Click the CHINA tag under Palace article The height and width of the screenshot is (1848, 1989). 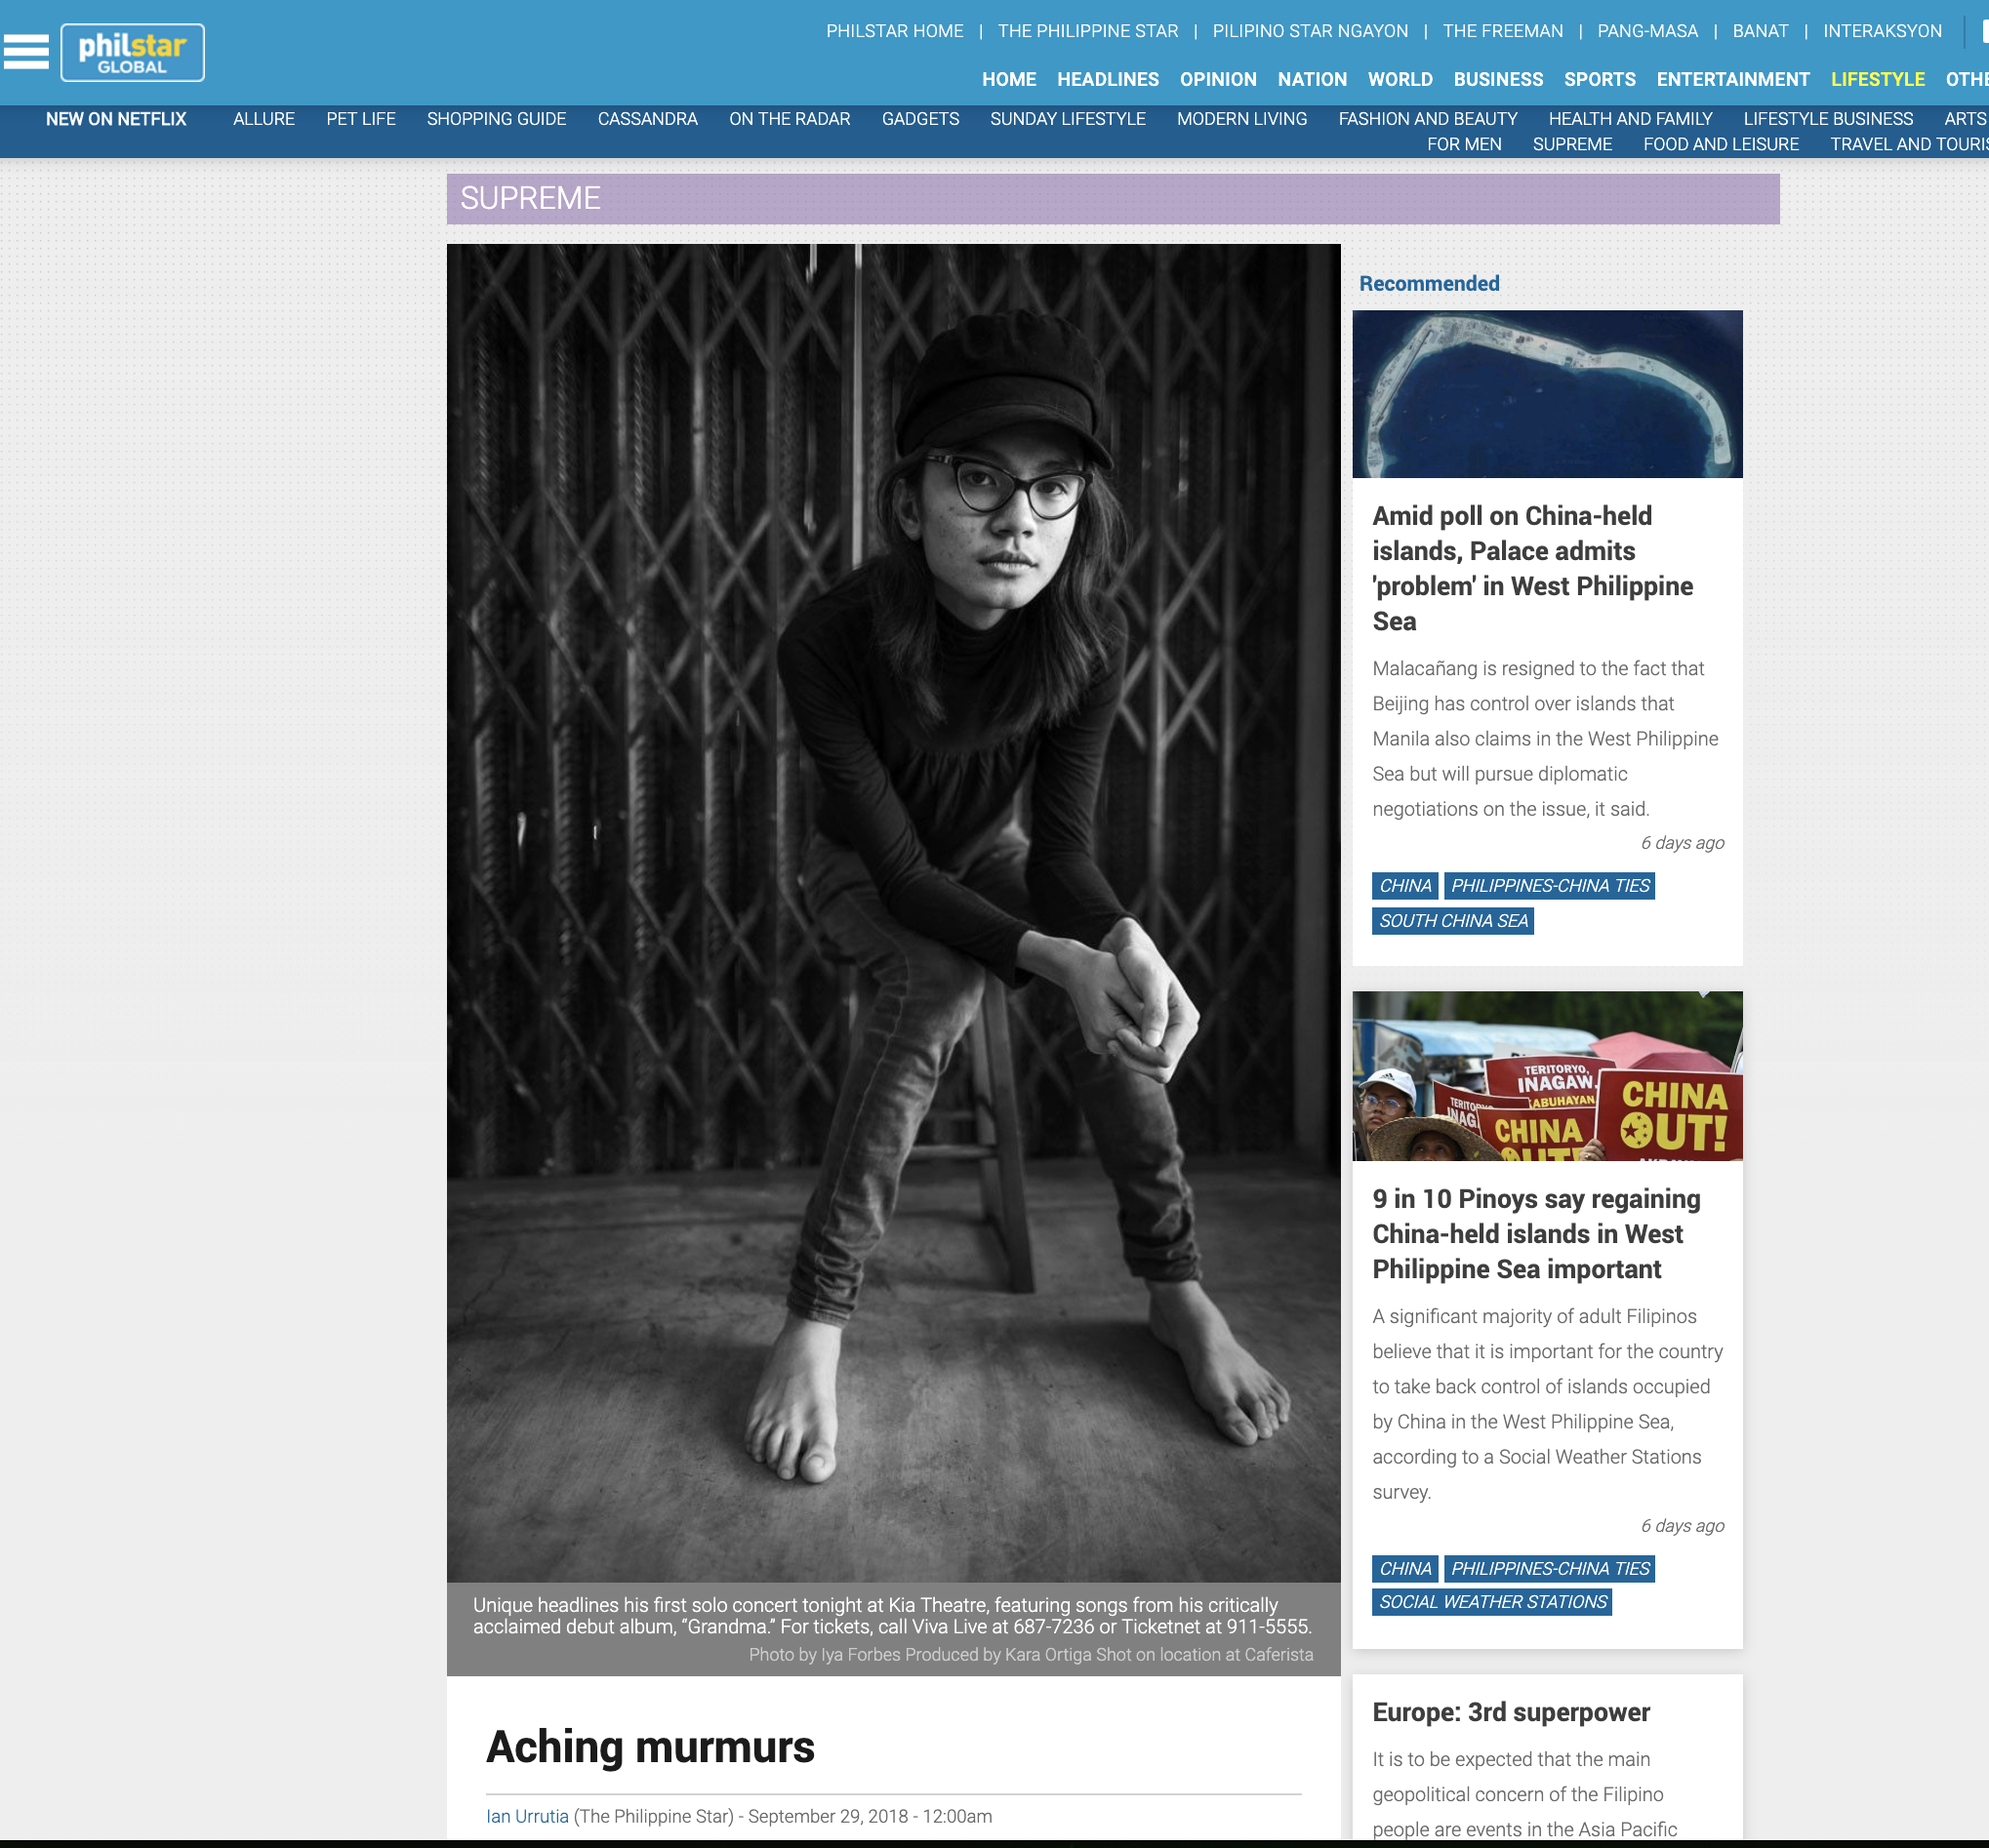pyautogui.click(x=1405, y=886)
